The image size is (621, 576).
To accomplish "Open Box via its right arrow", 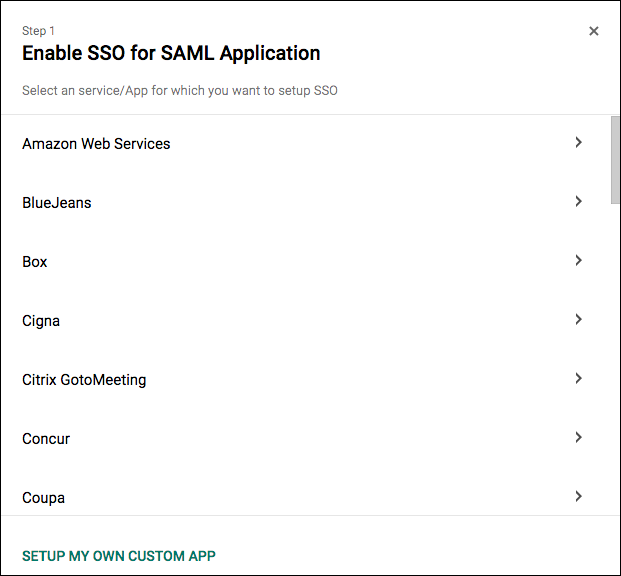I will (579, 261).
